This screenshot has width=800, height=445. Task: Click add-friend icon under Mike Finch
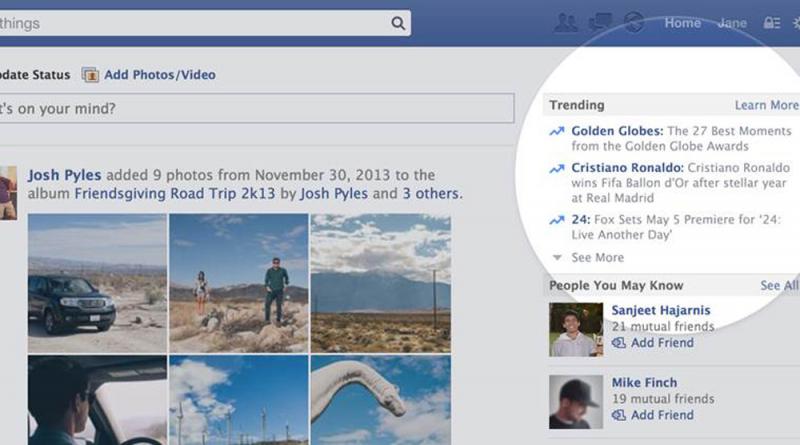tap(619, 415)
